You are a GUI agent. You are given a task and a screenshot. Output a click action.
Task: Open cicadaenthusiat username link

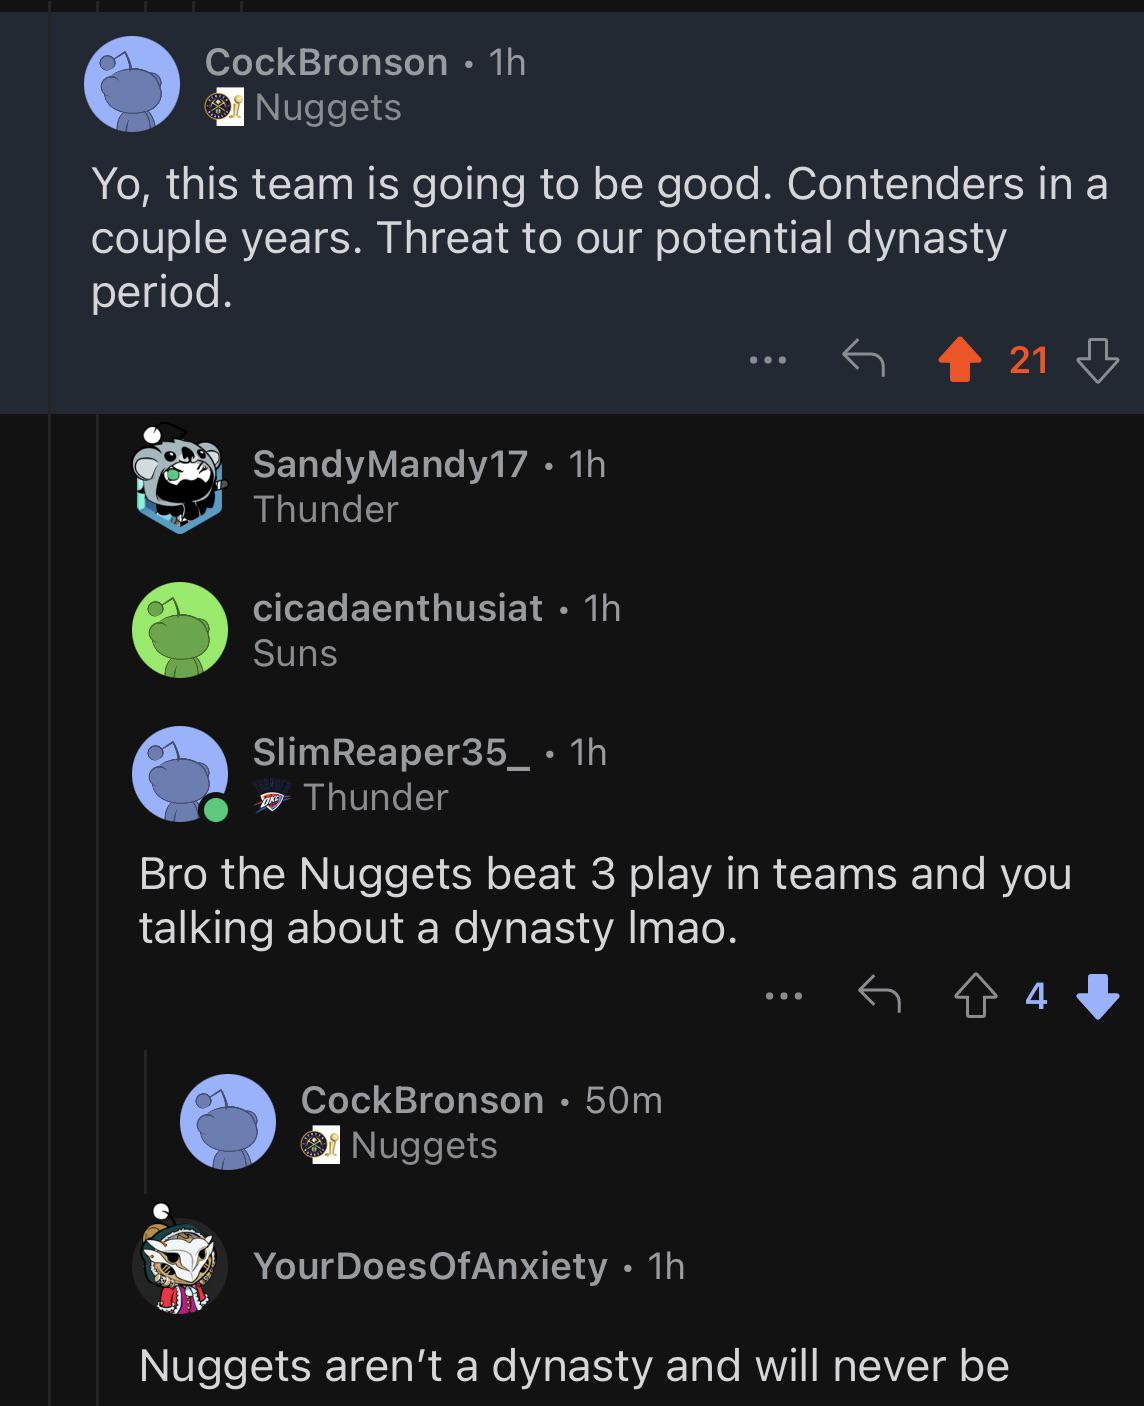398,608
